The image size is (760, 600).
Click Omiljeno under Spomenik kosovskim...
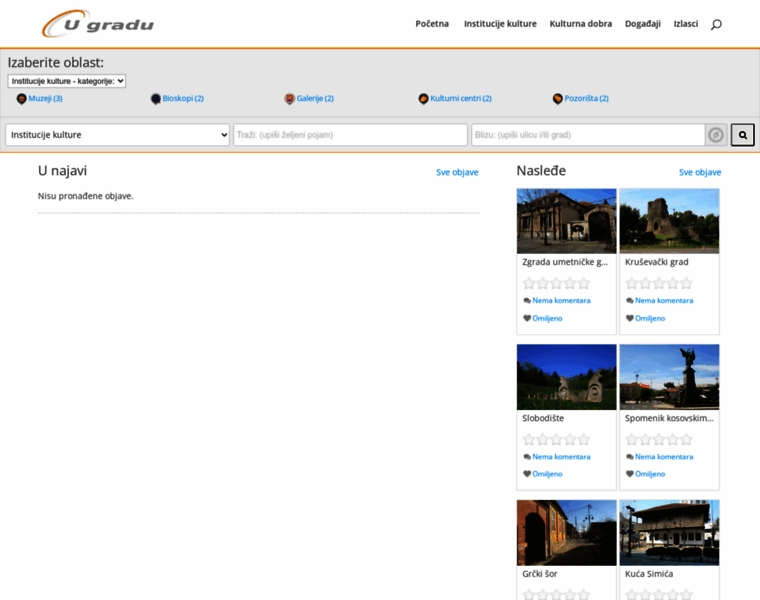coord(650,474)
